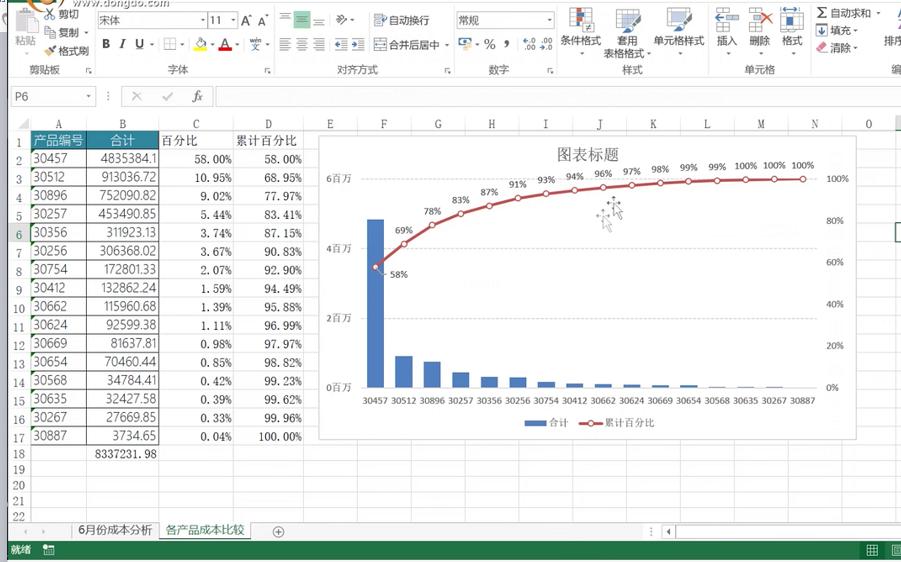
Task: Open the font name dropdown 宋体
Action: (203, 21)
